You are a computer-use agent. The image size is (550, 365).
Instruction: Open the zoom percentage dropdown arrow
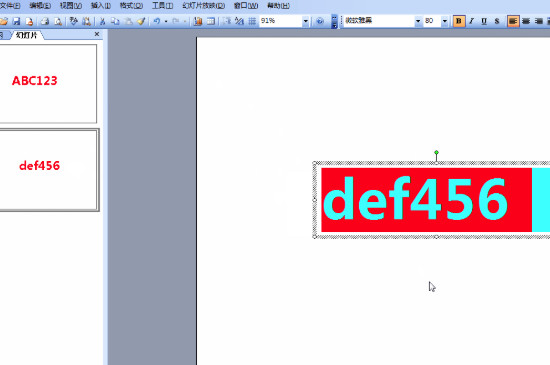click(306, 21)
